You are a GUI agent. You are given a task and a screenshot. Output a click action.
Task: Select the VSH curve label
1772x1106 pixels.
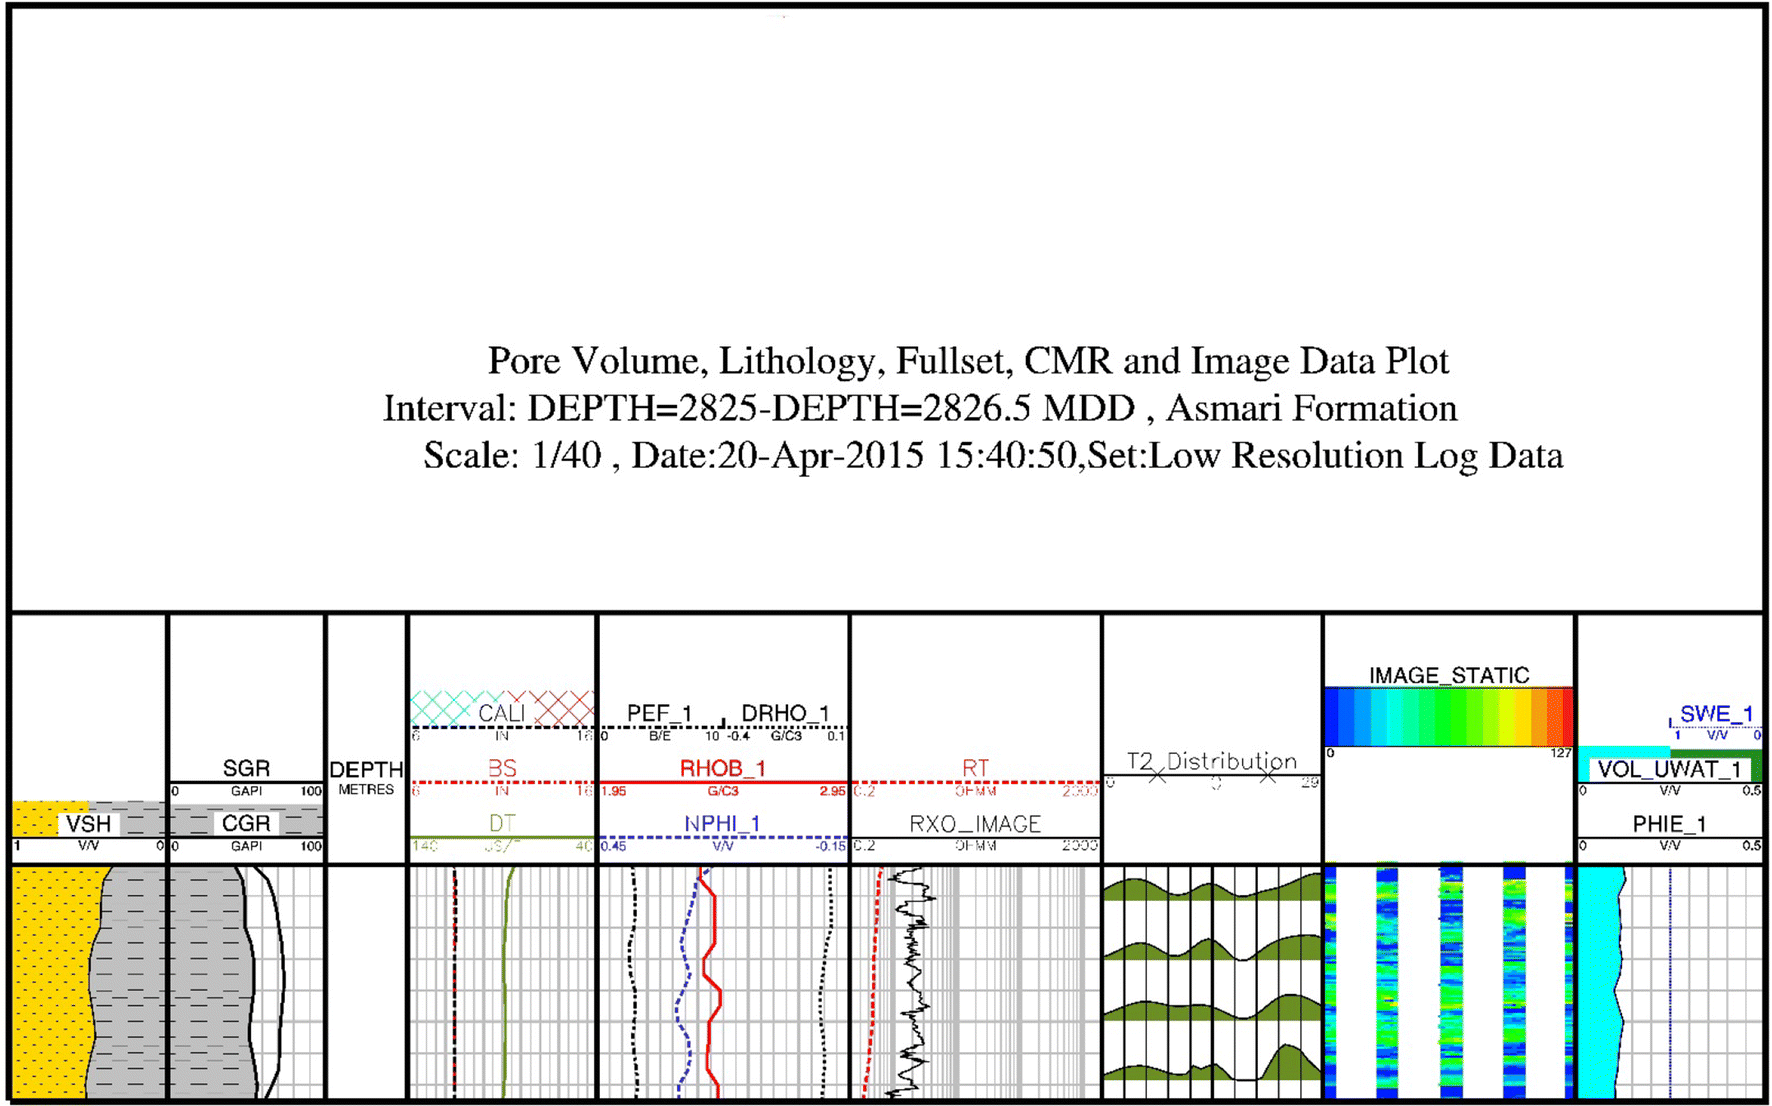90,824
